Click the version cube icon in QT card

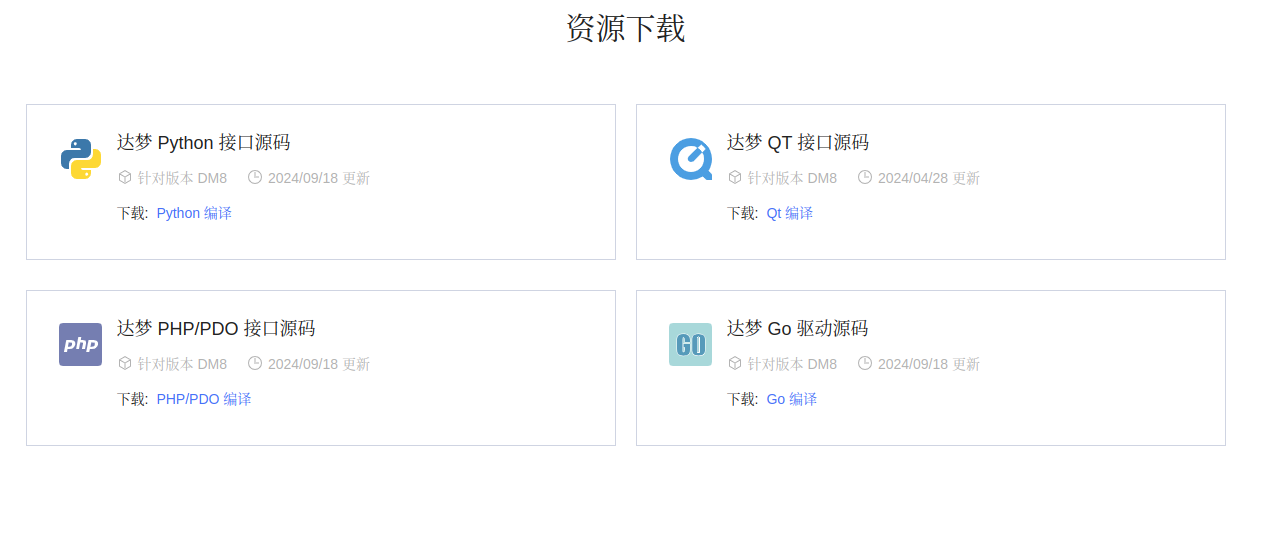[735, 177]
